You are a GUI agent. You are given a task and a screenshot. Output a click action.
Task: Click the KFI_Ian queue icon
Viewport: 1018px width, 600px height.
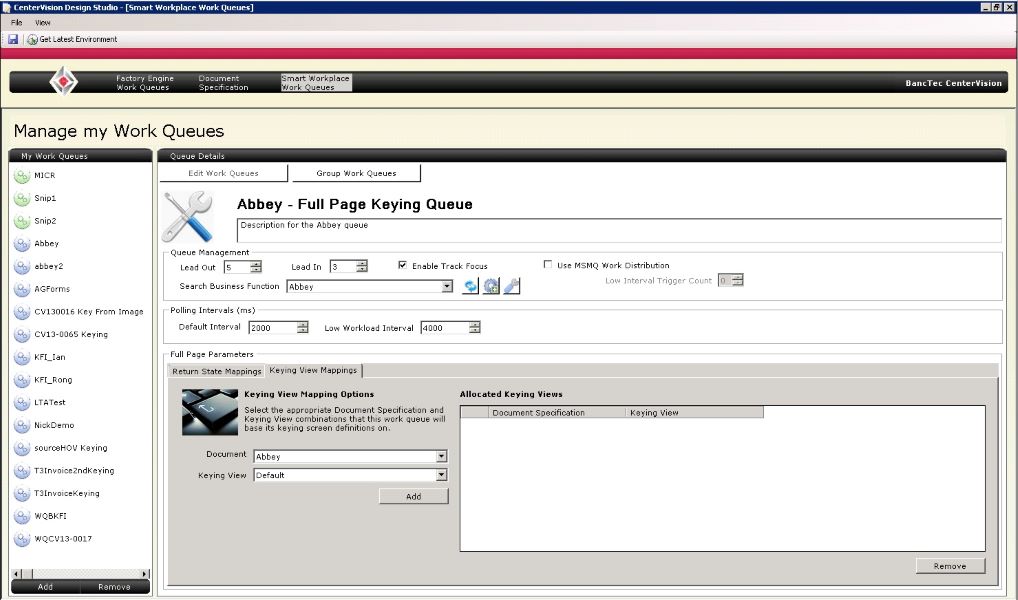(22, 358)
